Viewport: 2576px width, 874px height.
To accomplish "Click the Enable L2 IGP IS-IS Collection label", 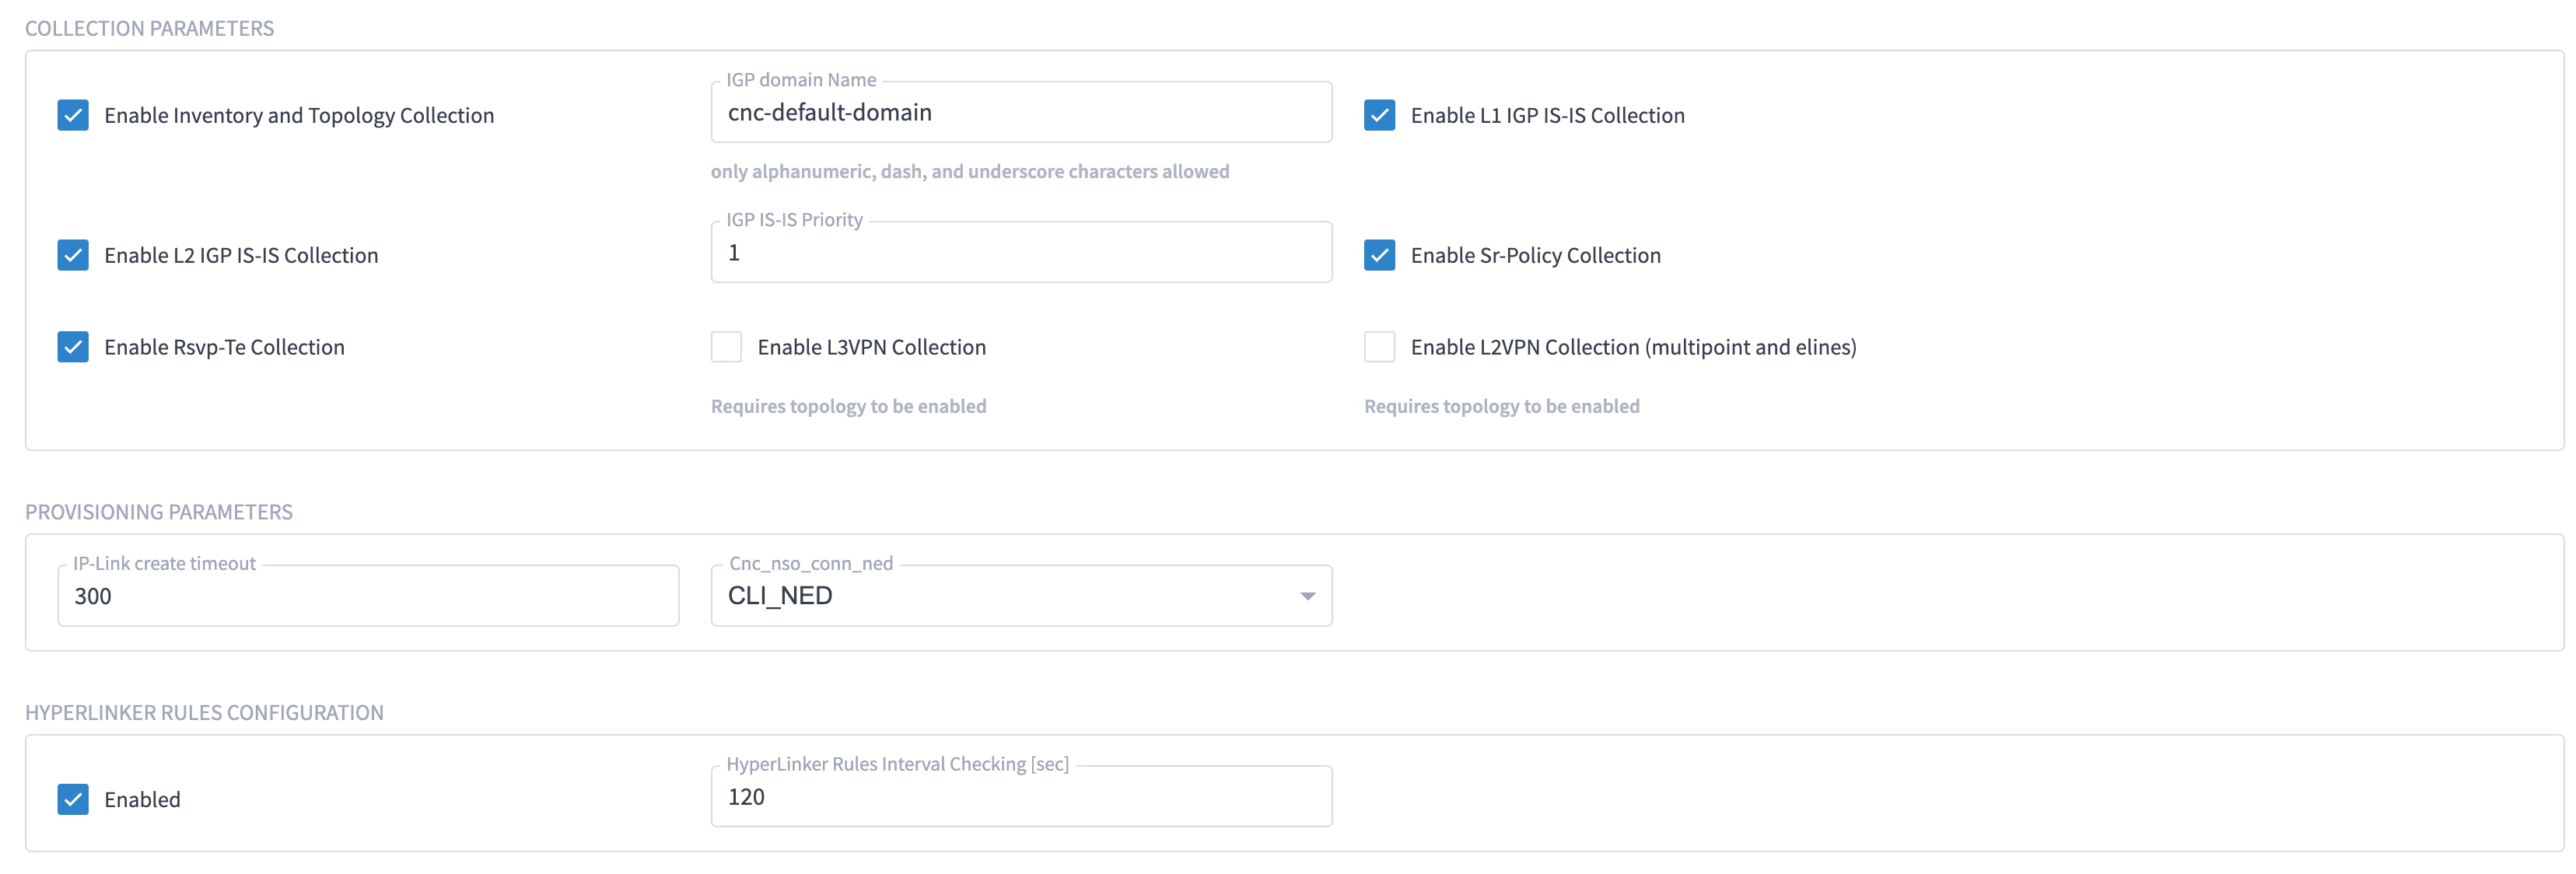I will (x=241, y=256).
